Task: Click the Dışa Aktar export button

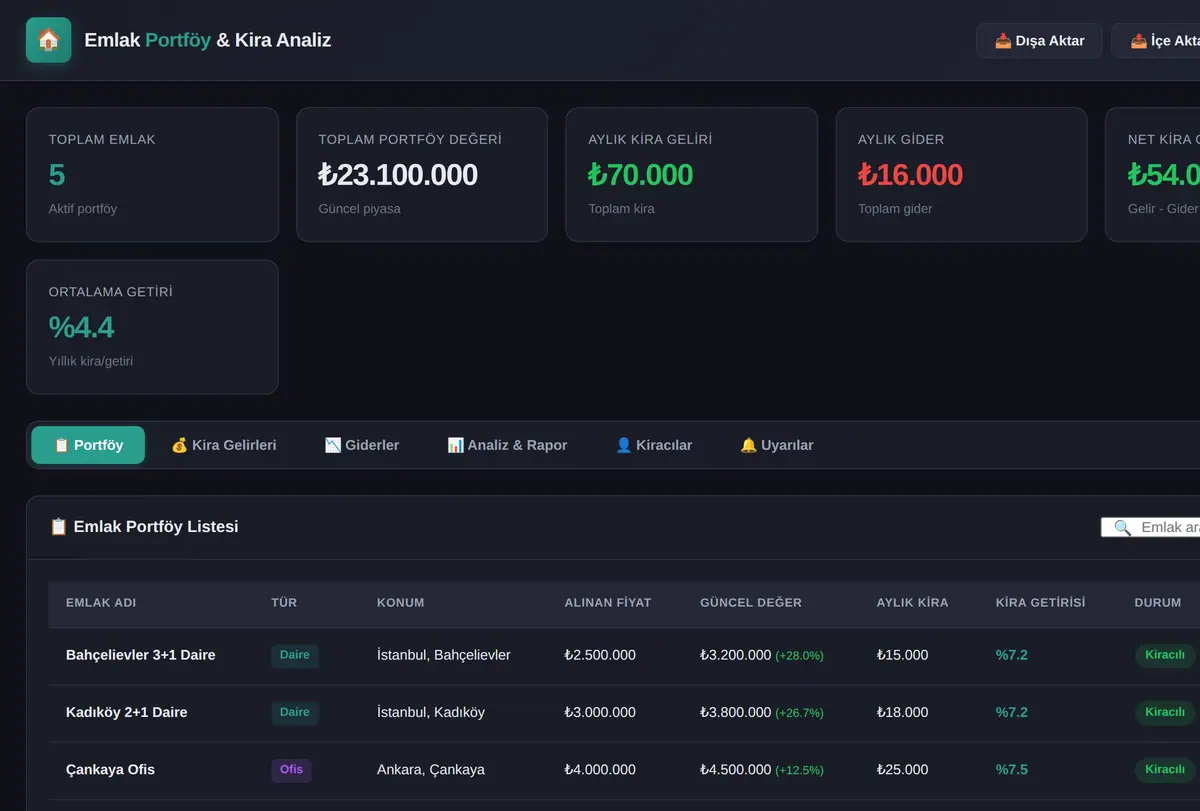Action: 1039,41
